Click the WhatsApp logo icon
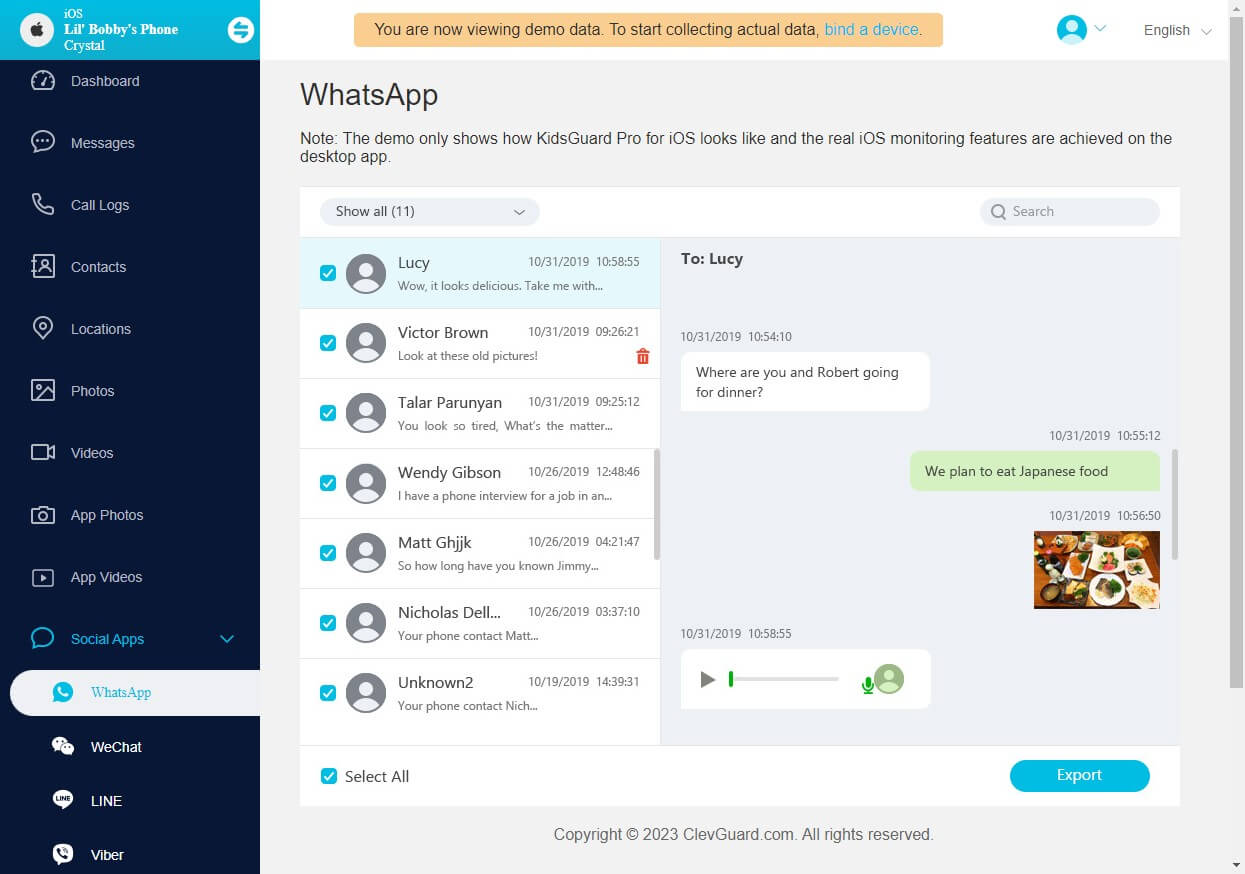This screenshot has height=874, width=1245. (63, 692)
